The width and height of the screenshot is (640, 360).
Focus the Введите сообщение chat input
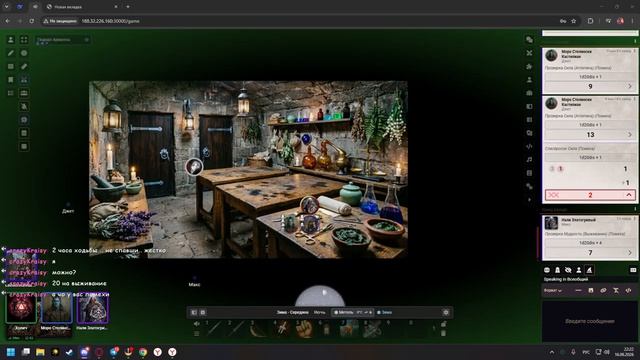(x=589, y=321)
